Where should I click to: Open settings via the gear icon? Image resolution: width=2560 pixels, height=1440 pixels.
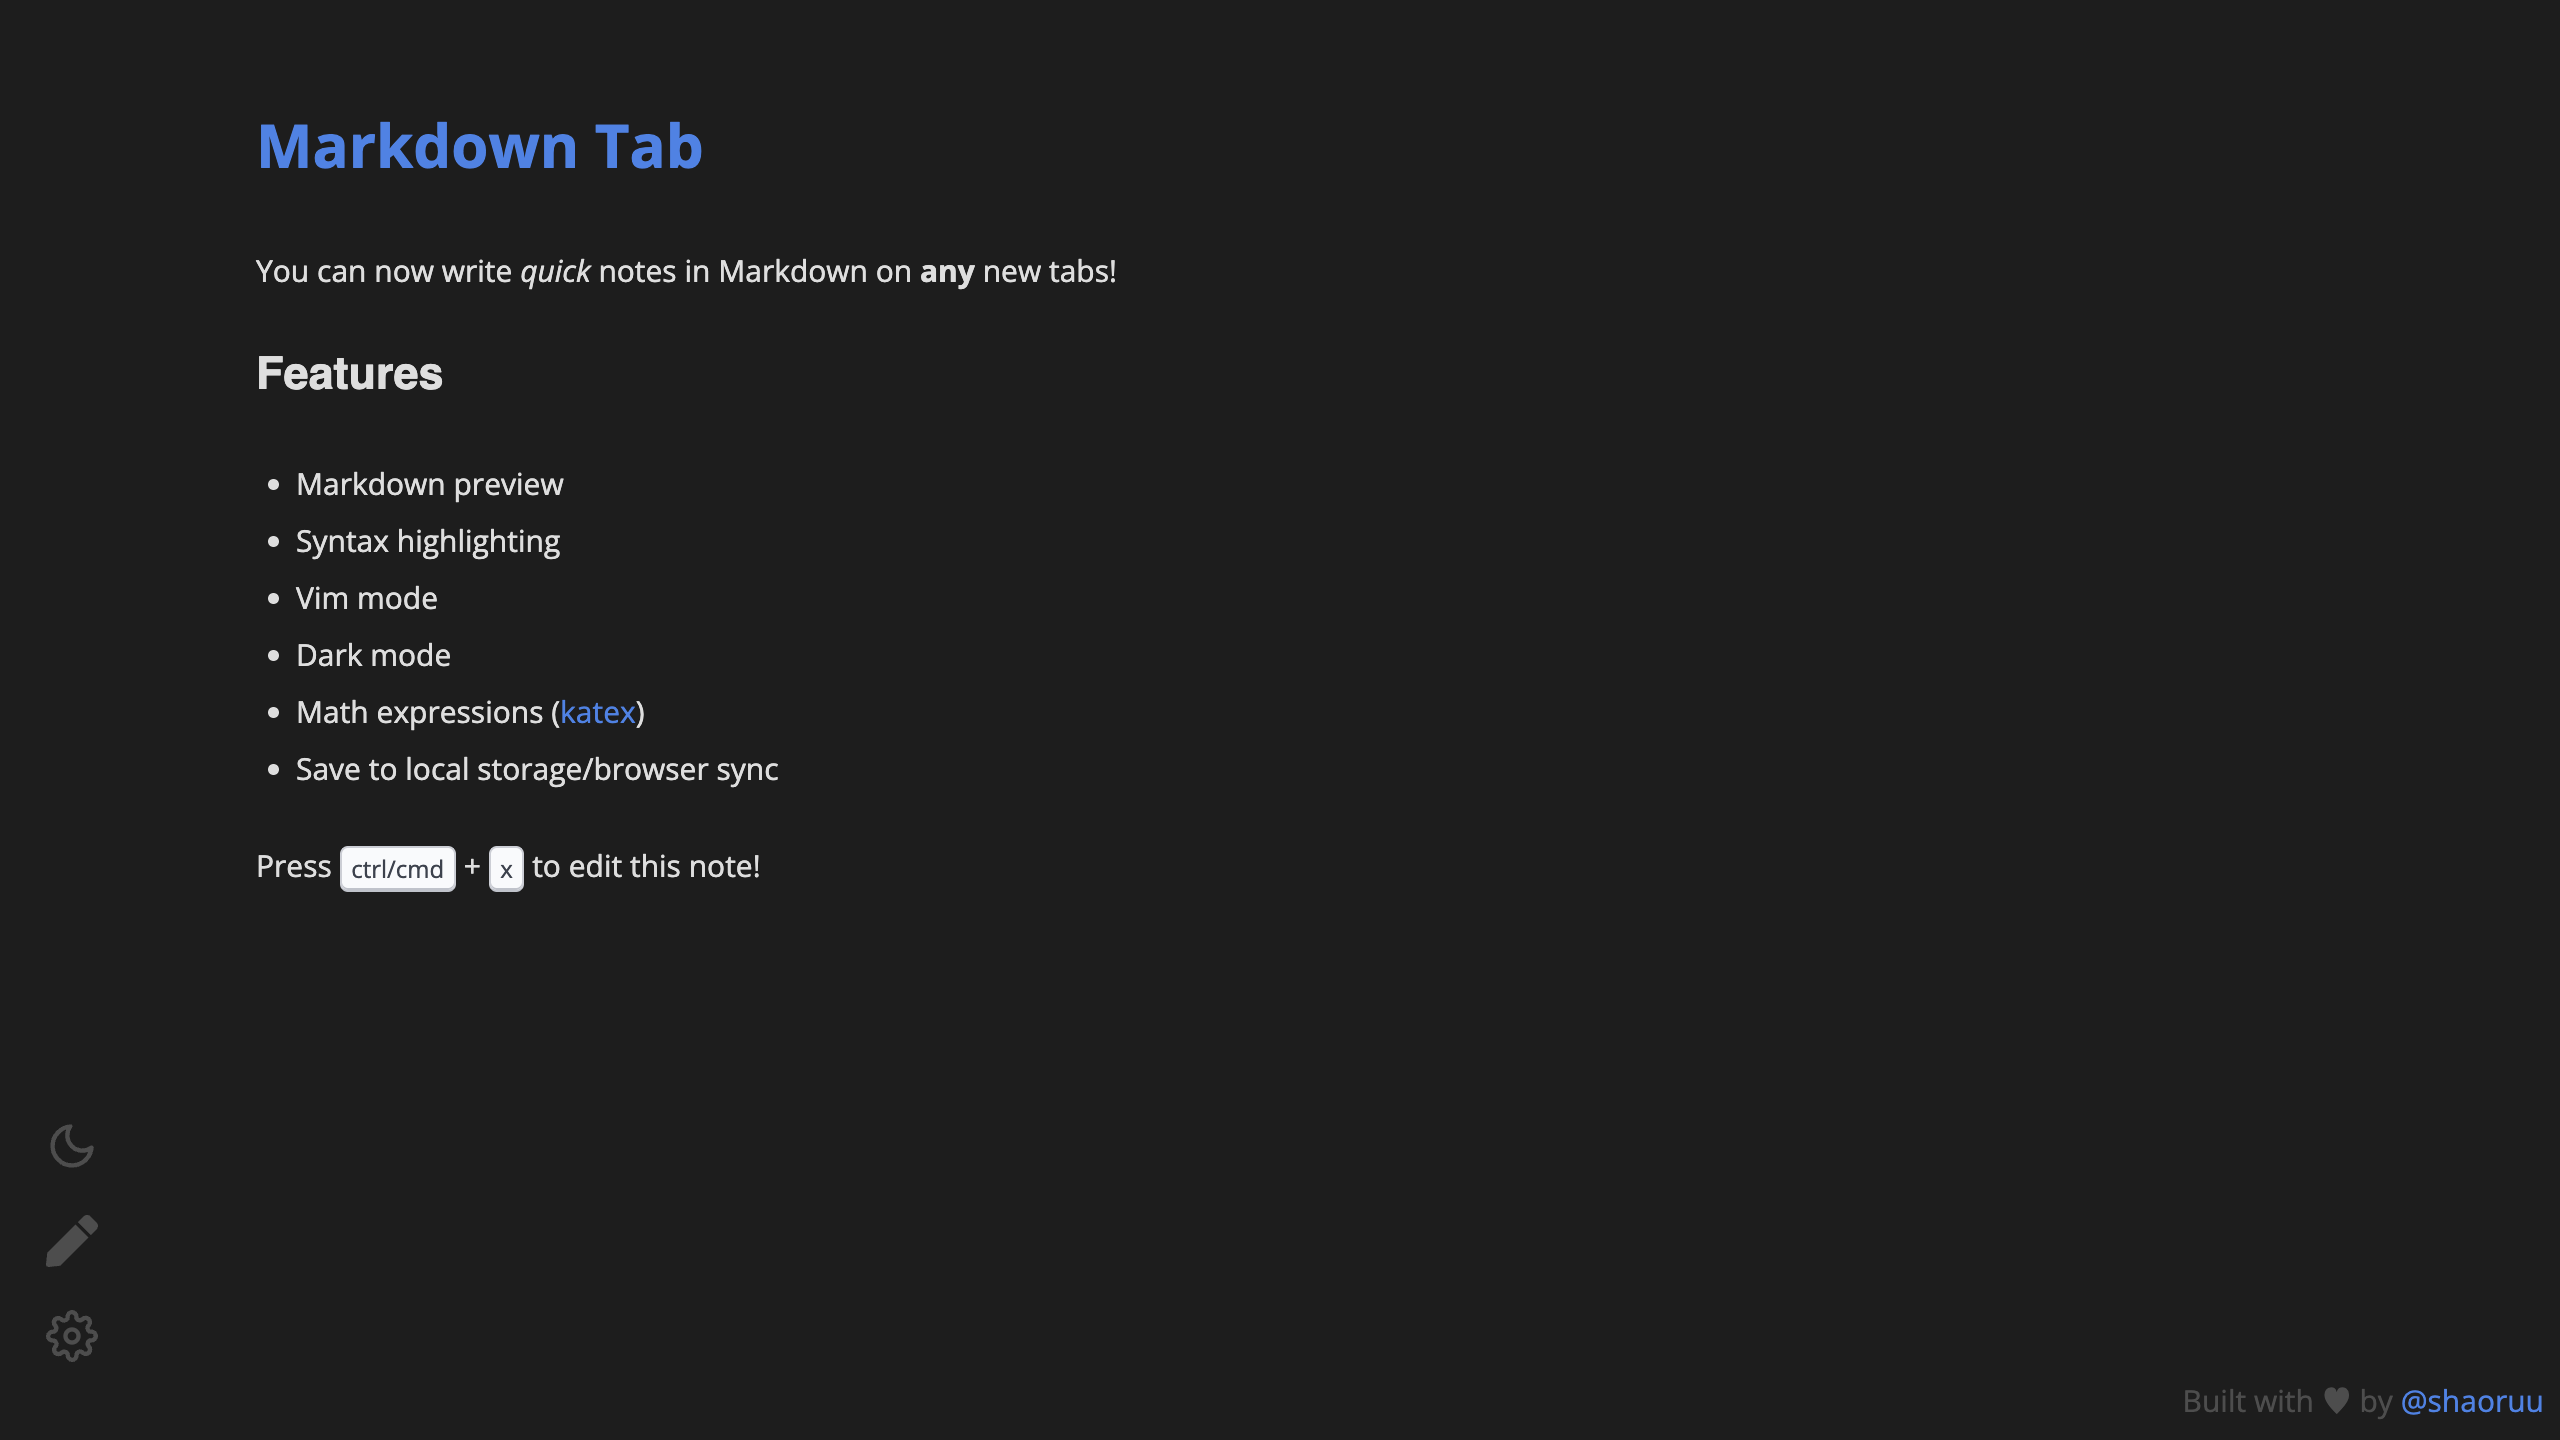pos(72,1336)
